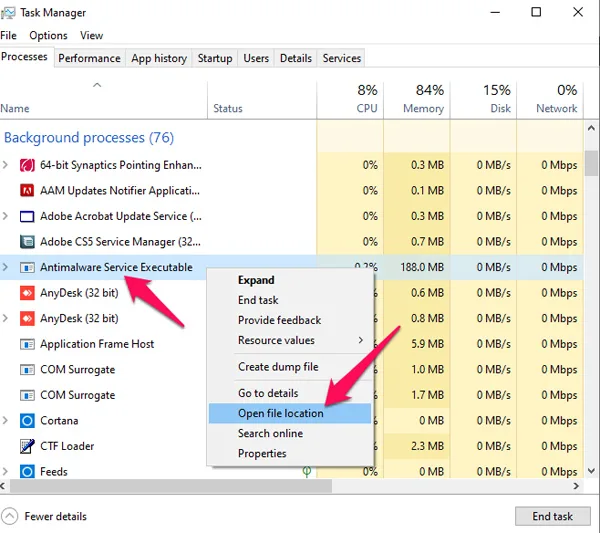The image size is (600, 533).
Task: Click the horizontal scrollbar thumb
Action: point(171,486)
